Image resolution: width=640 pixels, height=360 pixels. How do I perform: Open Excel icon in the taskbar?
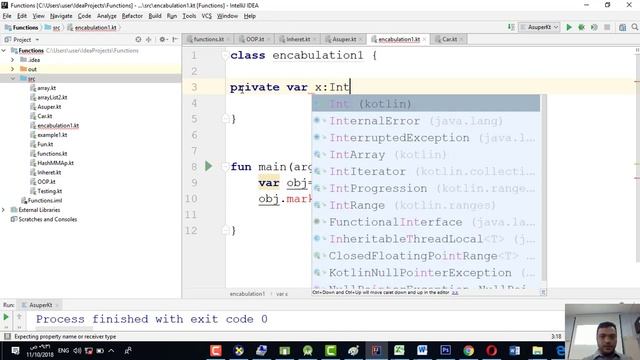pos(399,350)
